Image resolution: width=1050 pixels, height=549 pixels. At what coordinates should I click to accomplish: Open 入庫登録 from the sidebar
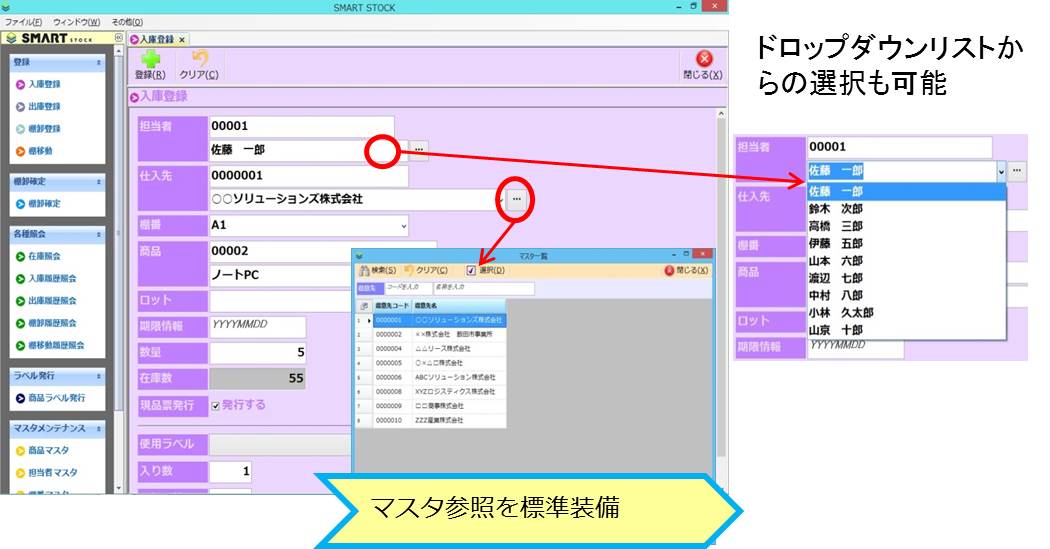tap(38, 84)
